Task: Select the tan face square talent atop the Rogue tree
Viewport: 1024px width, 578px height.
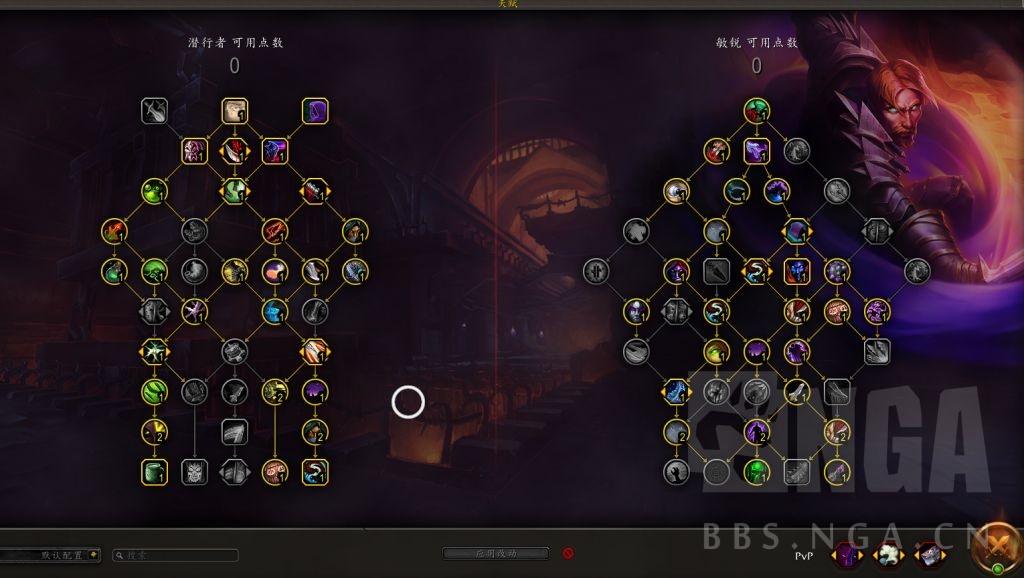Action: tap(234, 111)
